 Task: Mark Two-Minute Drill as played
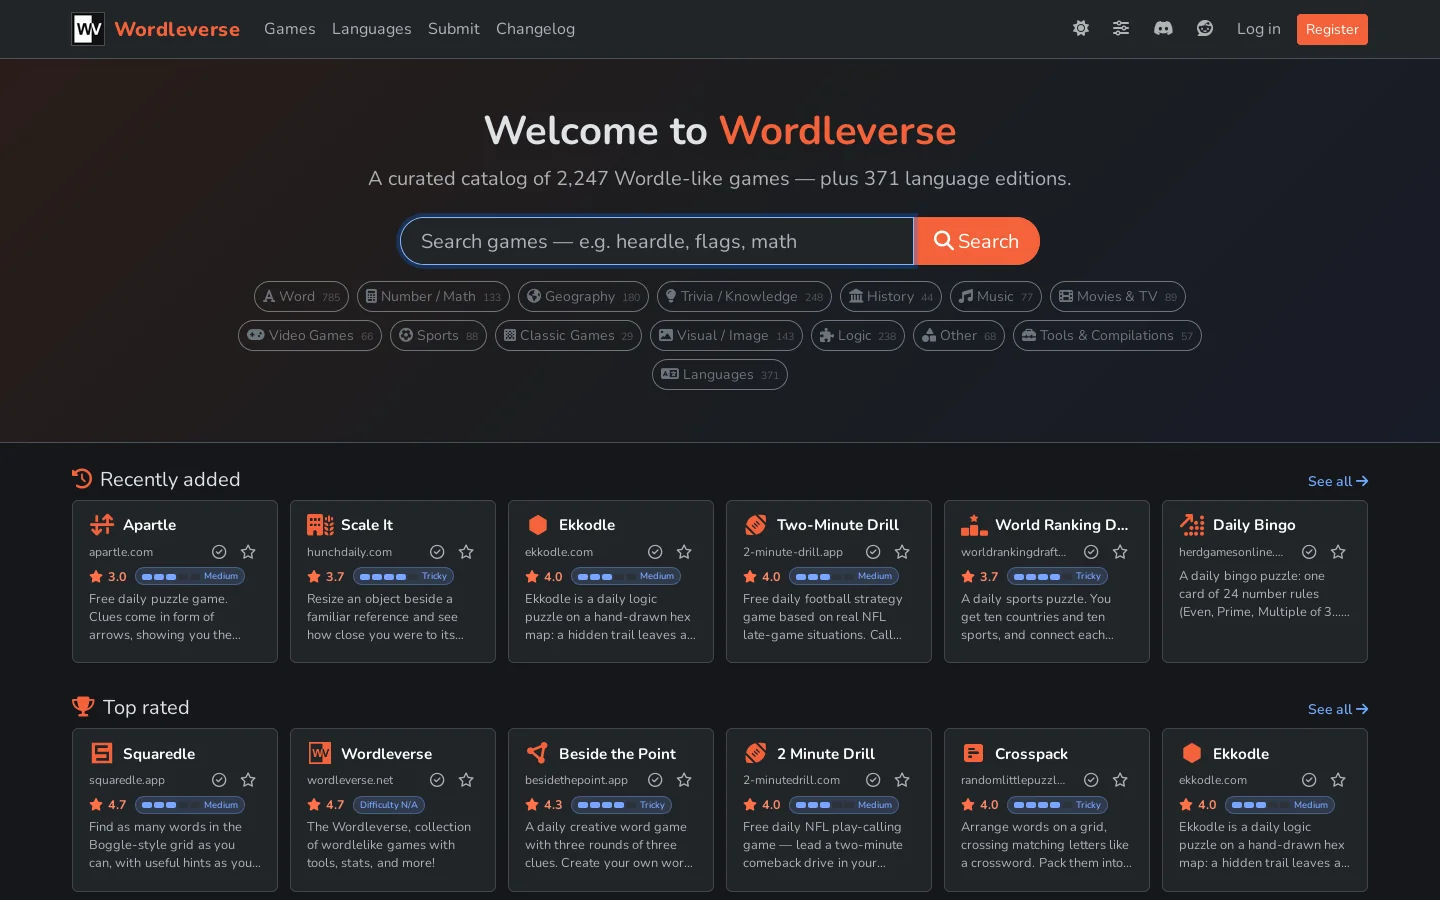[873, 552]
